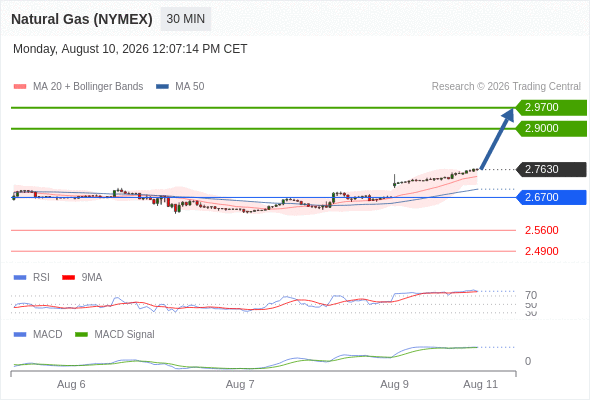Click the MACD legend icon
Viewport: 590px width, 400px height.
coord(20,334)
